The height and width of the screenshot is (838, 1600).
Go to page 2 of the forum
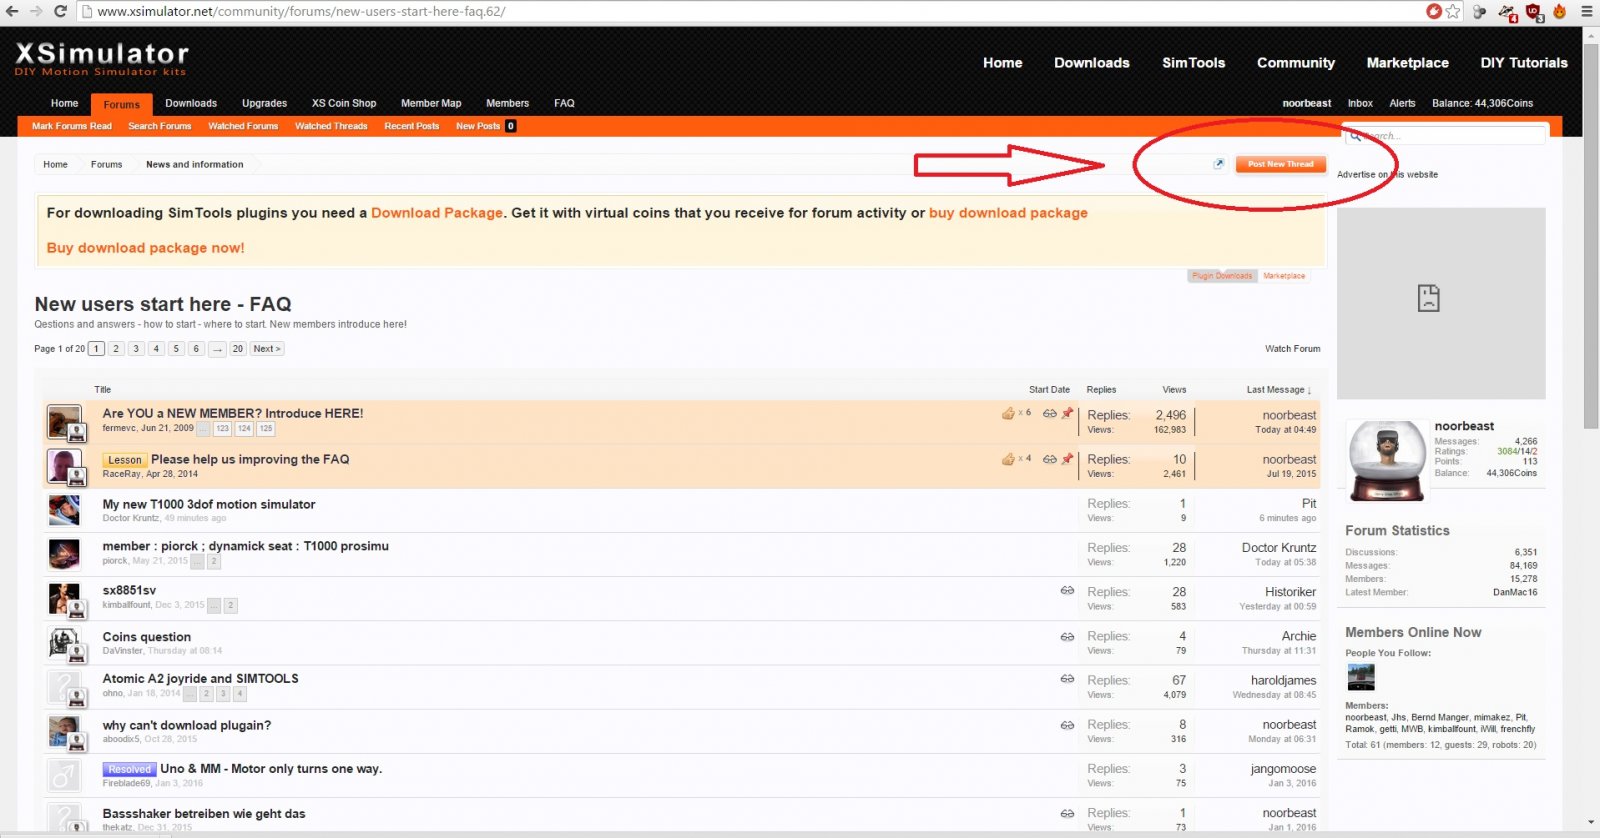[x=116, y=349]
